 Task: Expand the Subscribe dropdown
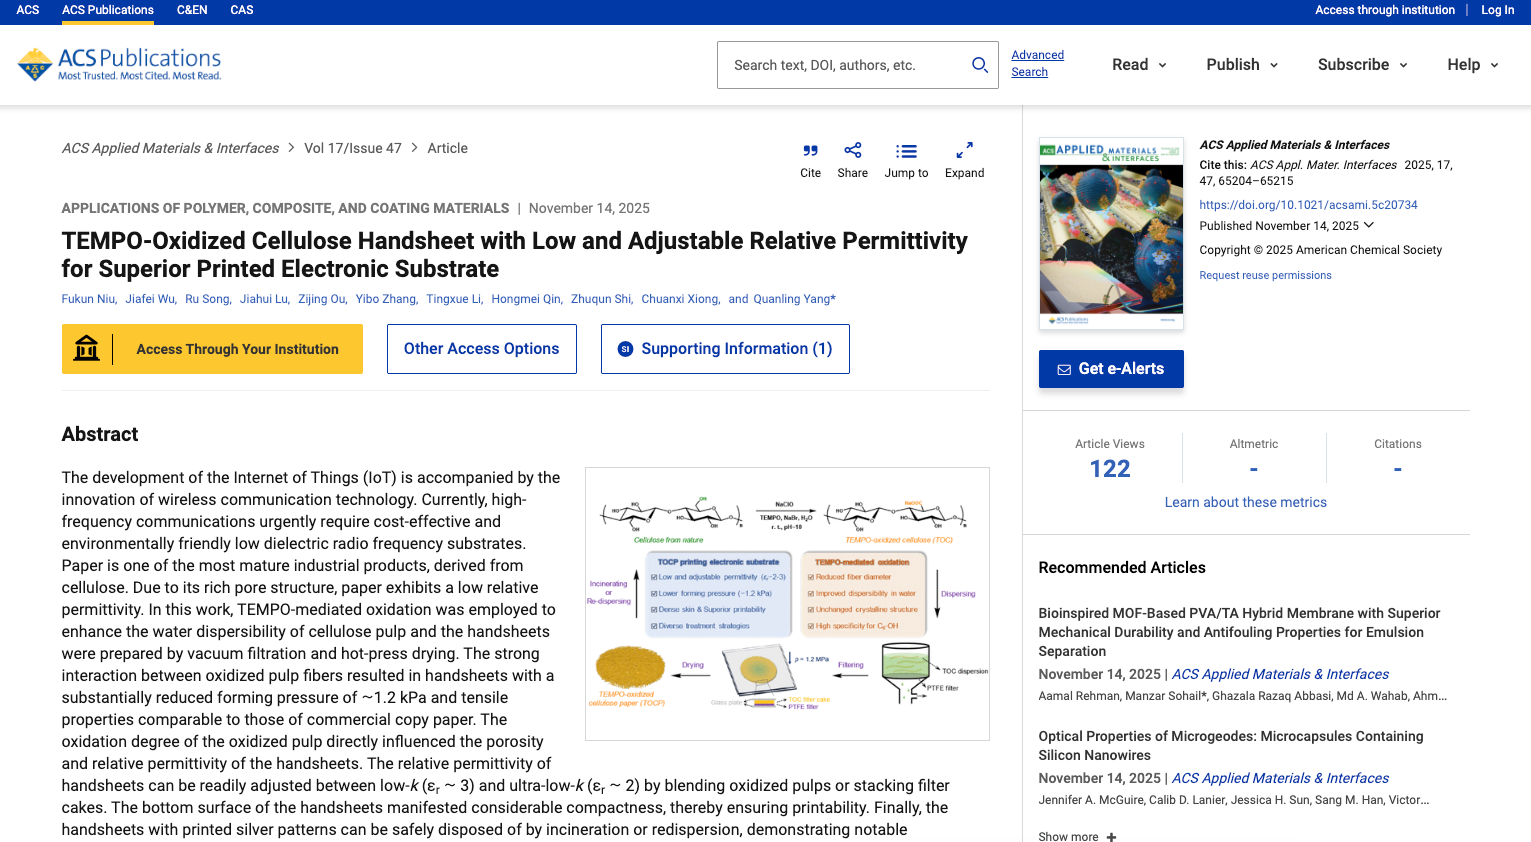click(1362, 65)
